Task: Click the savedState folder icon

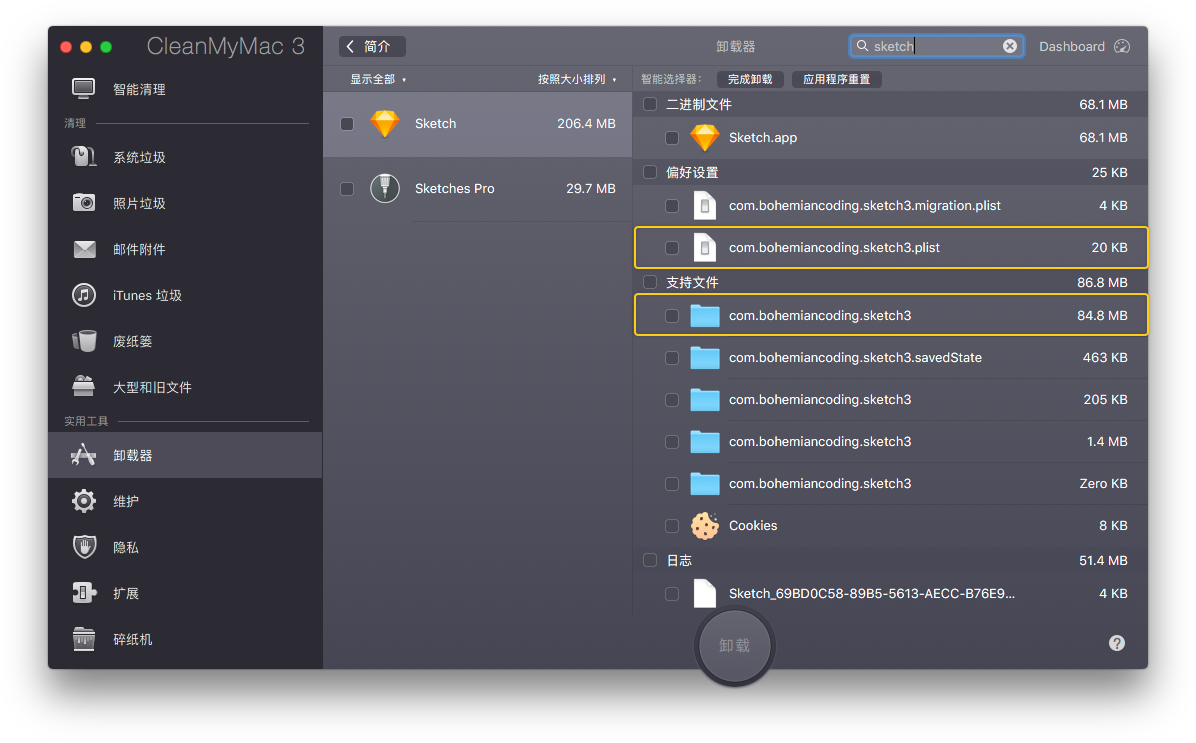Action: (x=704, y=357)
